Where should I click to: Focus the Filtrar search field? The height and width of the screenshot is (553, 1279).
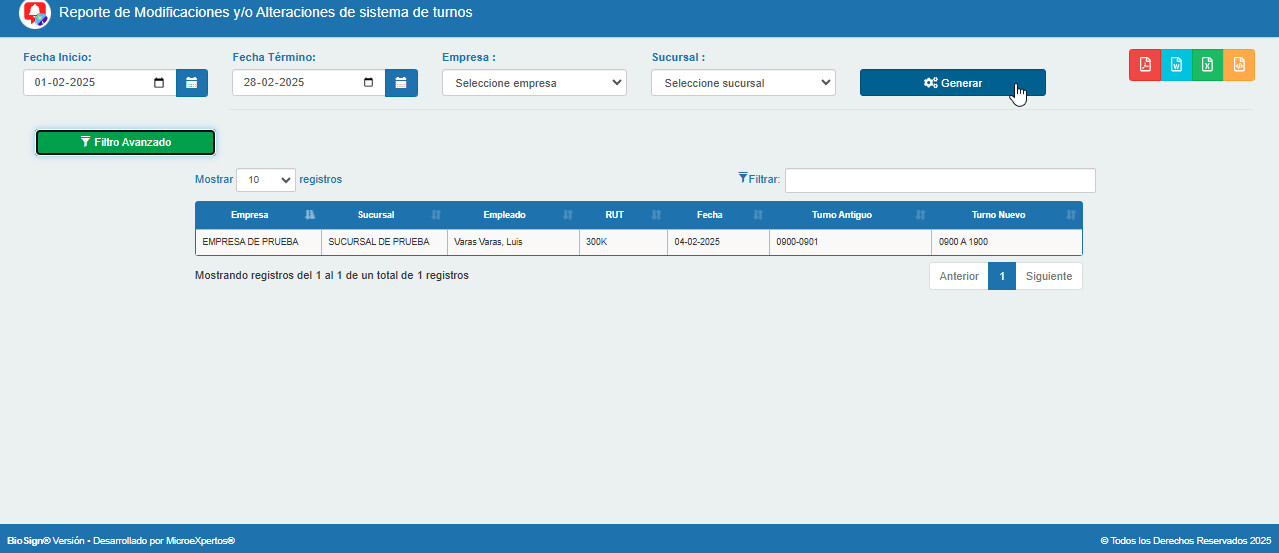pos(940,180)
